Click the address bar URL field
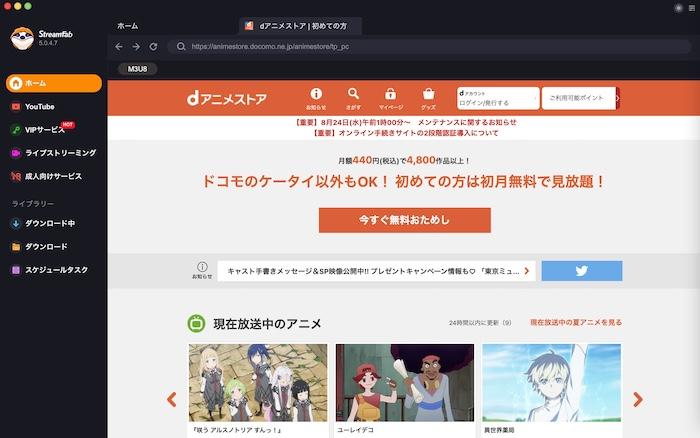Image resolution: width=700 pixels, height=438 pixels. click(429, 46)
